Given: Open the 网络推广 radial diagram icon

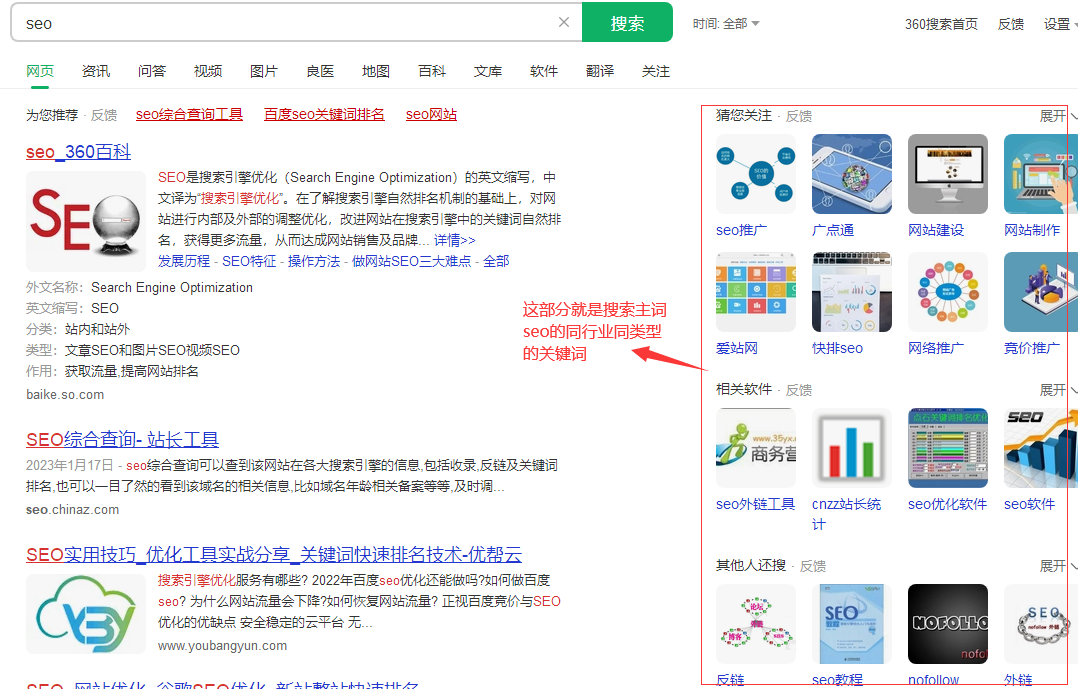Looking at the screenshot, I should coord(948,292).
